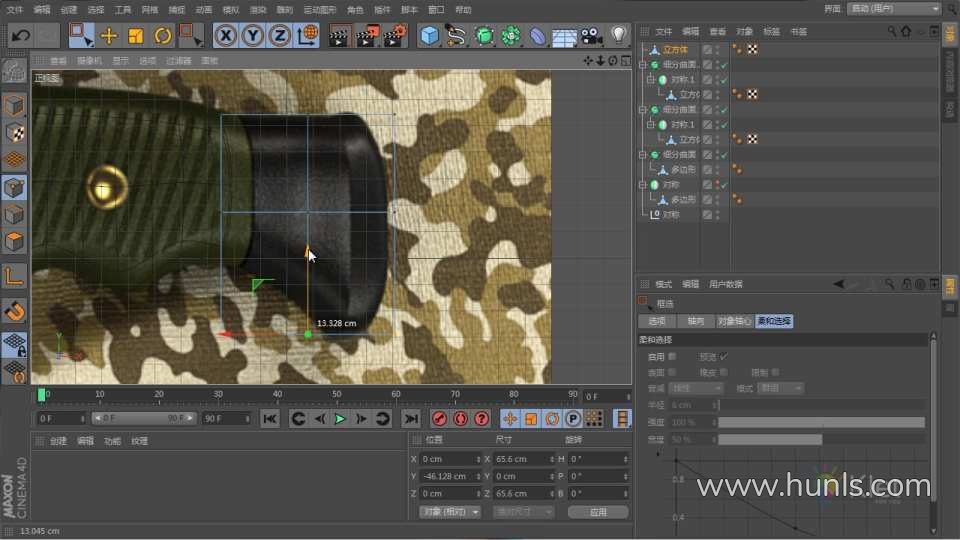Select the 立方体 object at top of tree
Screen dimensions: 960x540
[675, 50]
